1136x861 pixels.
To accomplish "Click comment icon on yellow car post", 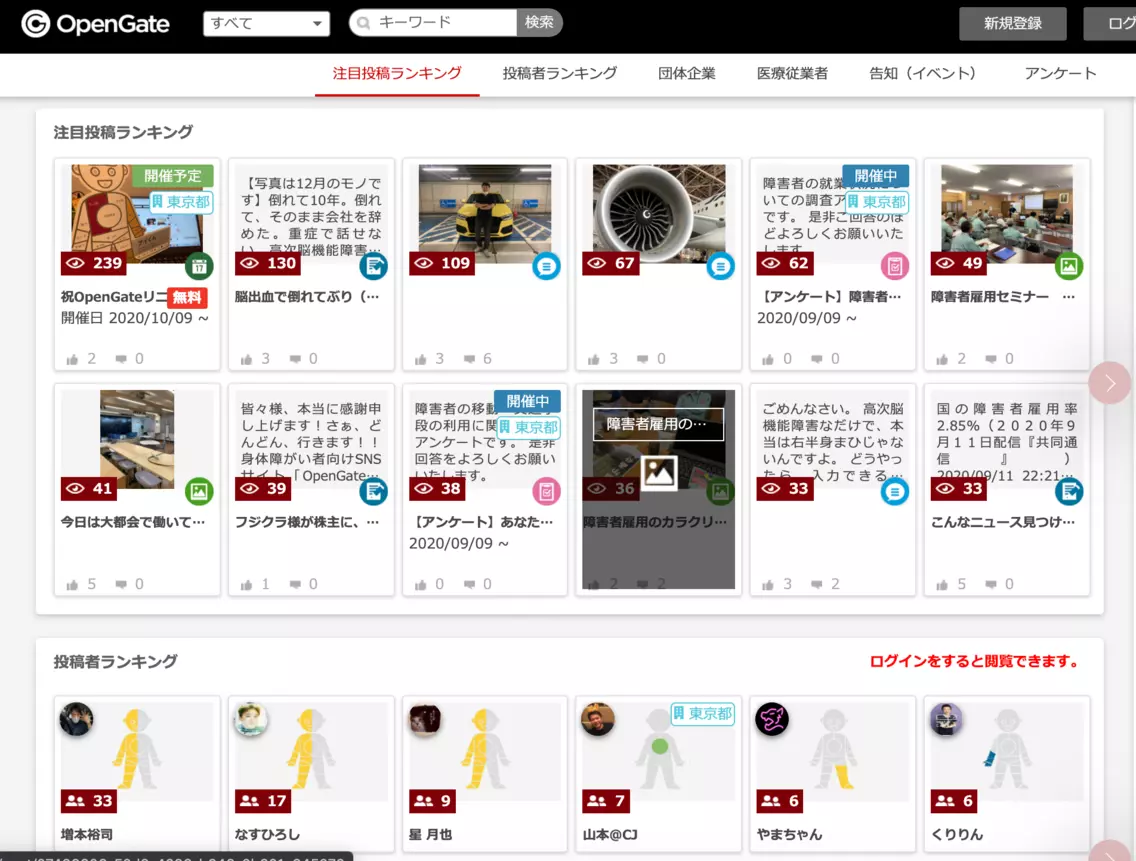I will [x=469, y=359].
